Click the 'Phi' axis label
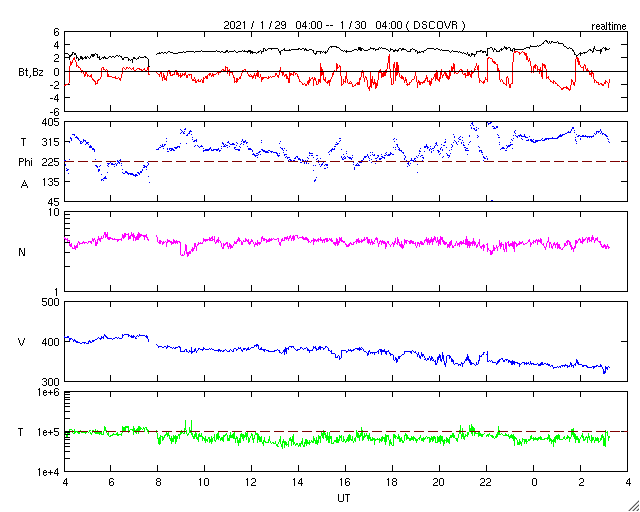 tap(25, 163)
